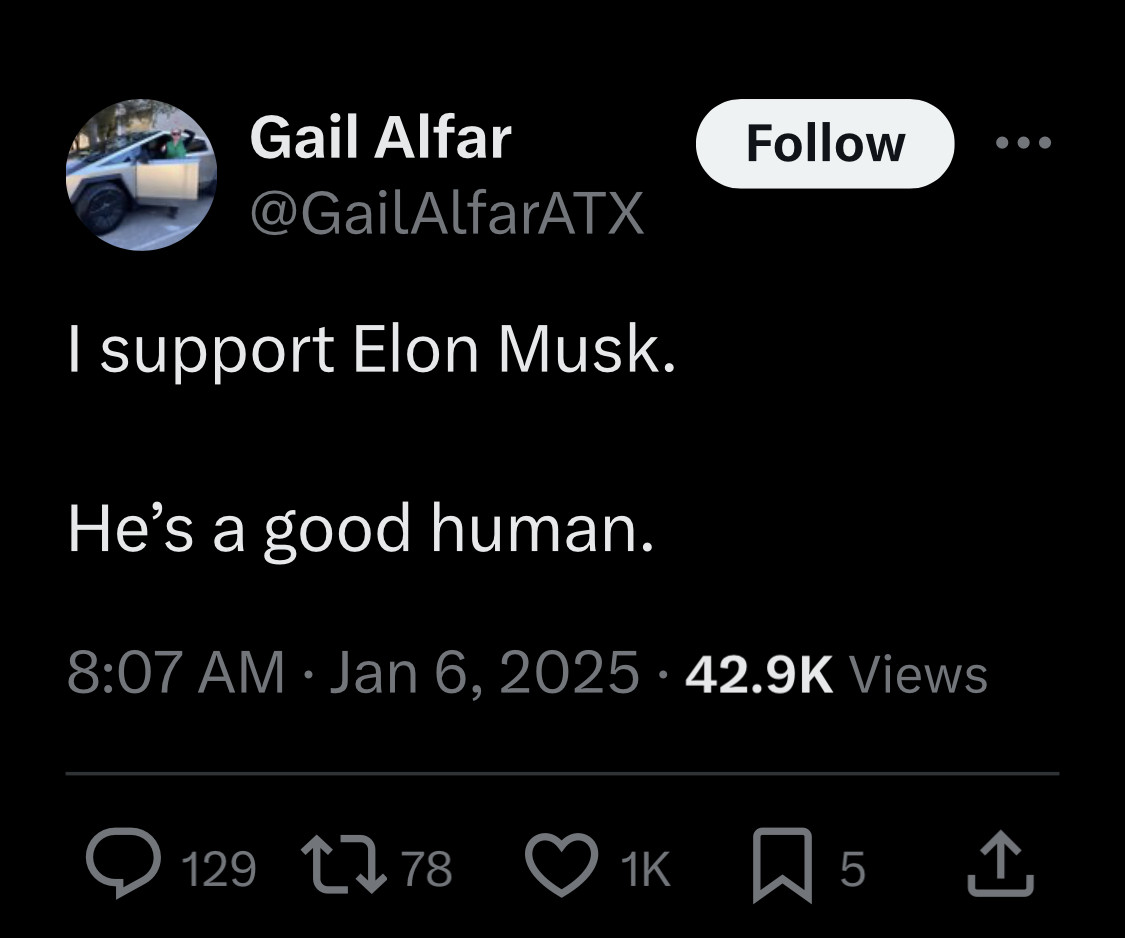Click the repost arrows icon
The width and height of the screenshot is (1125, 938).
pos(347,866)
